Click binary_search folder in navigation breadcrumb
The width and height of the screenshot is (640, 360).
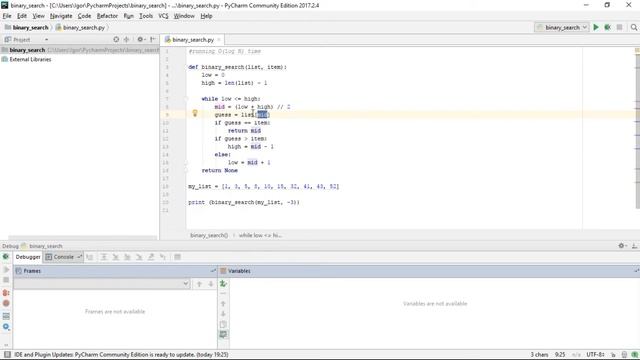[27, 27]
